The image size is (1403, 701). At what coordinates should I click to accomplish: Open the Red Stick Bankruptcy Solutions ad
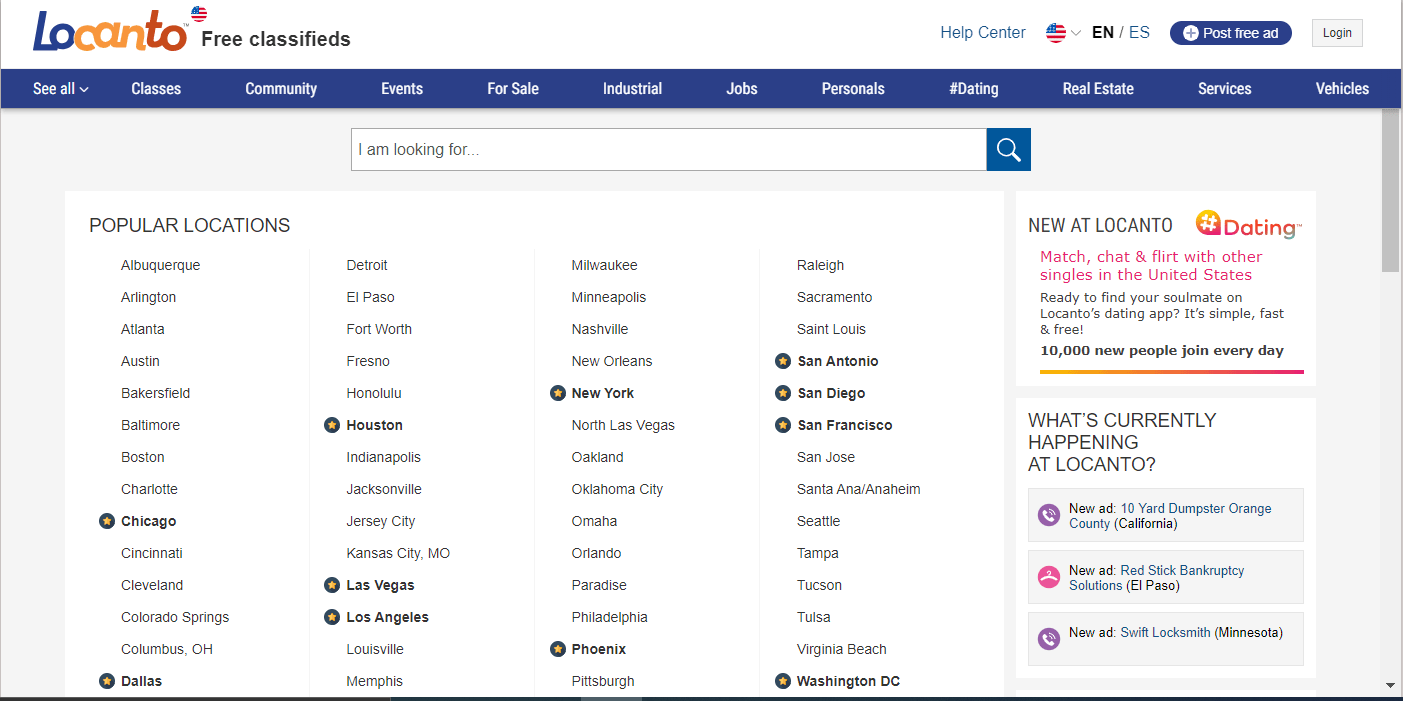1157,578
